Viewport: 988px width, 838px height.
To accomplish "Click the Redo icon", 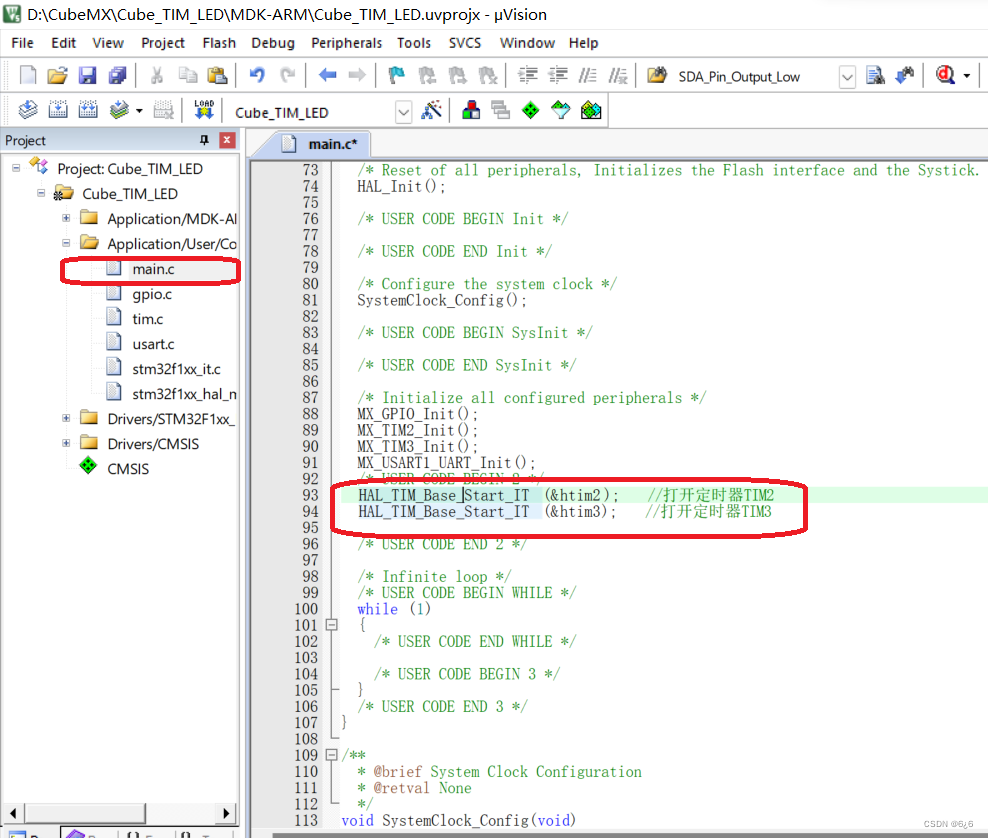I will click(287, 76).
